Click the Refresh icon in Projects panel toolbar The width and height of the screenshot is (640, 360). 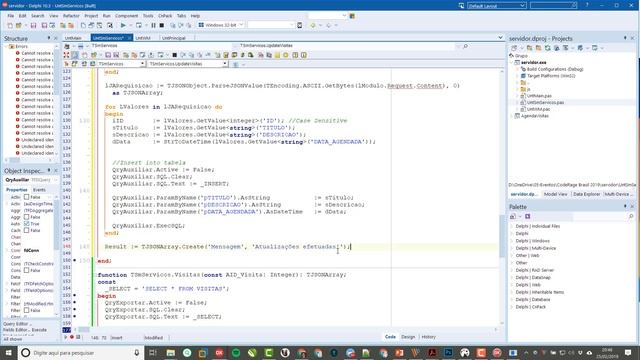[547, 48]
